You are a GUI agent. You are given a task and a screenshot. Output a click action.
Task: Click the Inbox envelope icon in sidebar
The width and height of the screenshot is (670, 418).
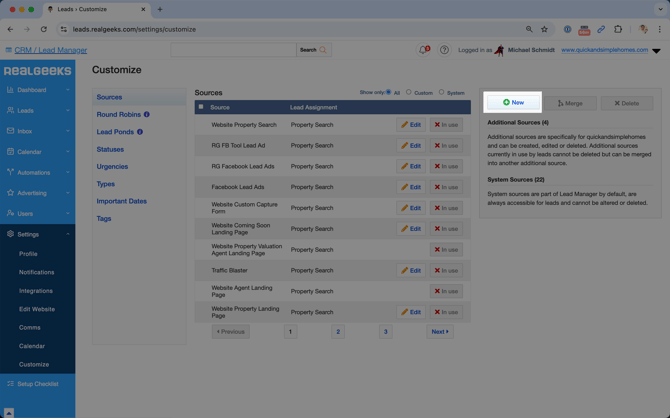point(10,131)
